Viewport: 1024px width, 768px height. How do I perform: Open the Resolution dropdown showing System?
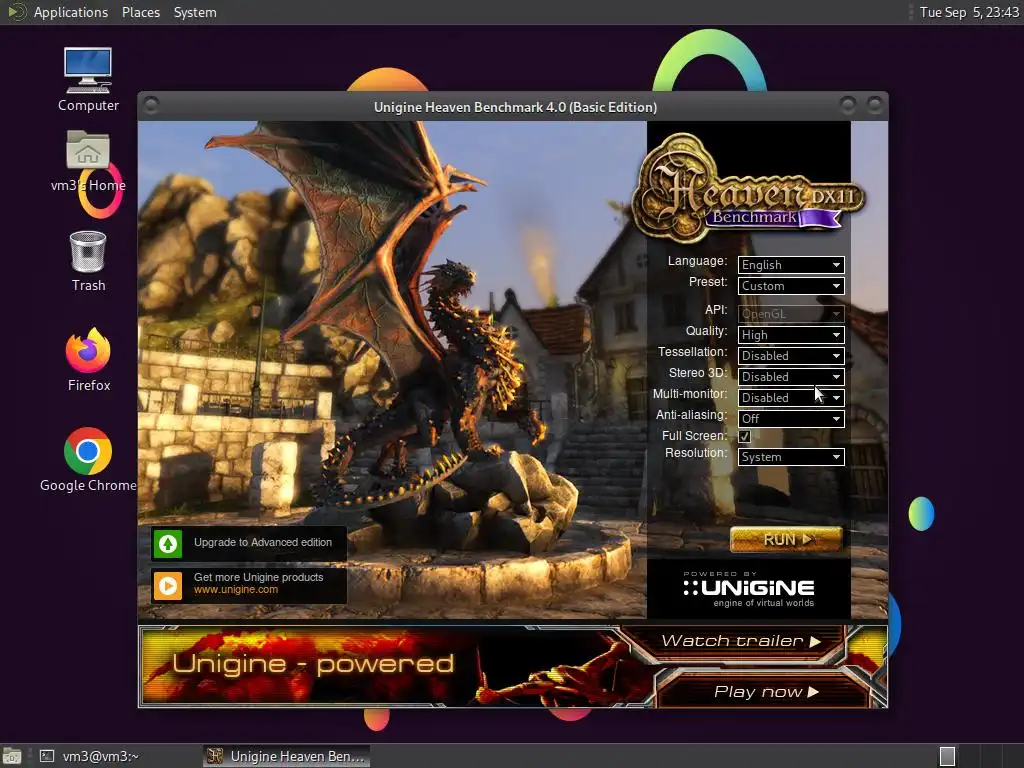pyautogui.click(x=791, y=456)
